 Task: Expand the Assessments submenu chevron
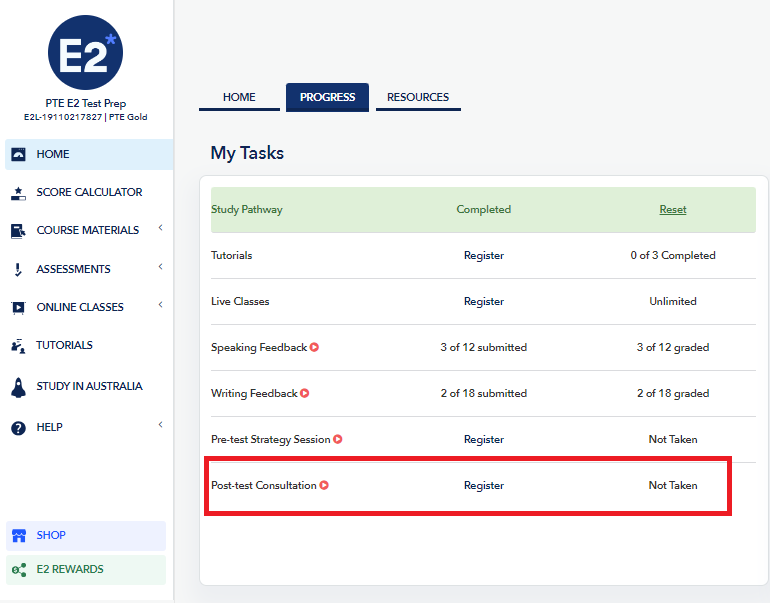point(160,267)
